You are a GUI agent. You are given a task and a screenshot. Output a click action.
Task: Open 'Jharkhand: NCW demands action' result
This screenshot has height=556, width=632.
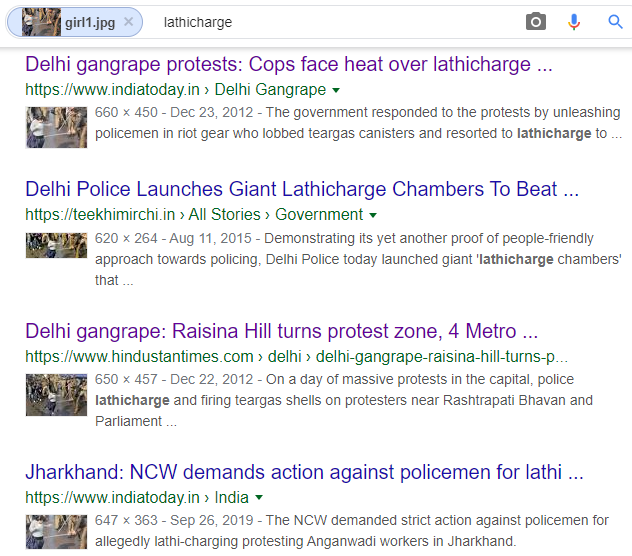304,472
